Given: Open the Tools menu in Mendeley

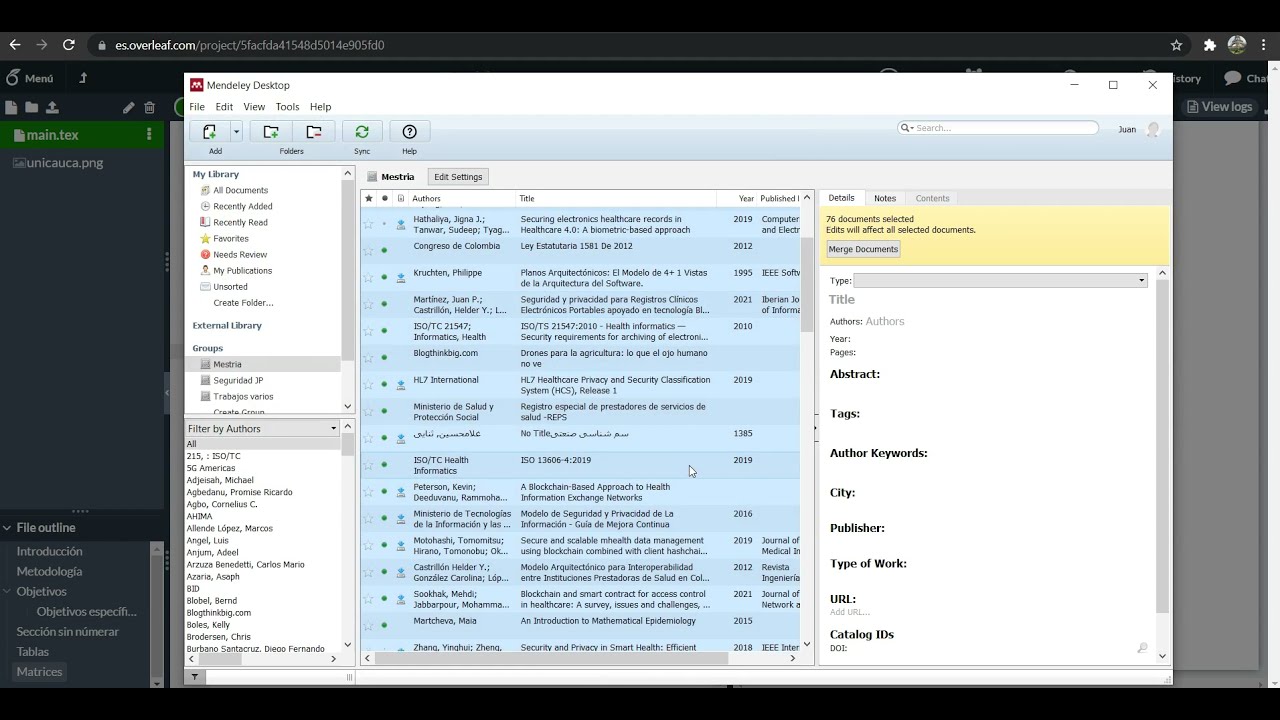Looking at the screenshot, I should (x=287, y=107).
